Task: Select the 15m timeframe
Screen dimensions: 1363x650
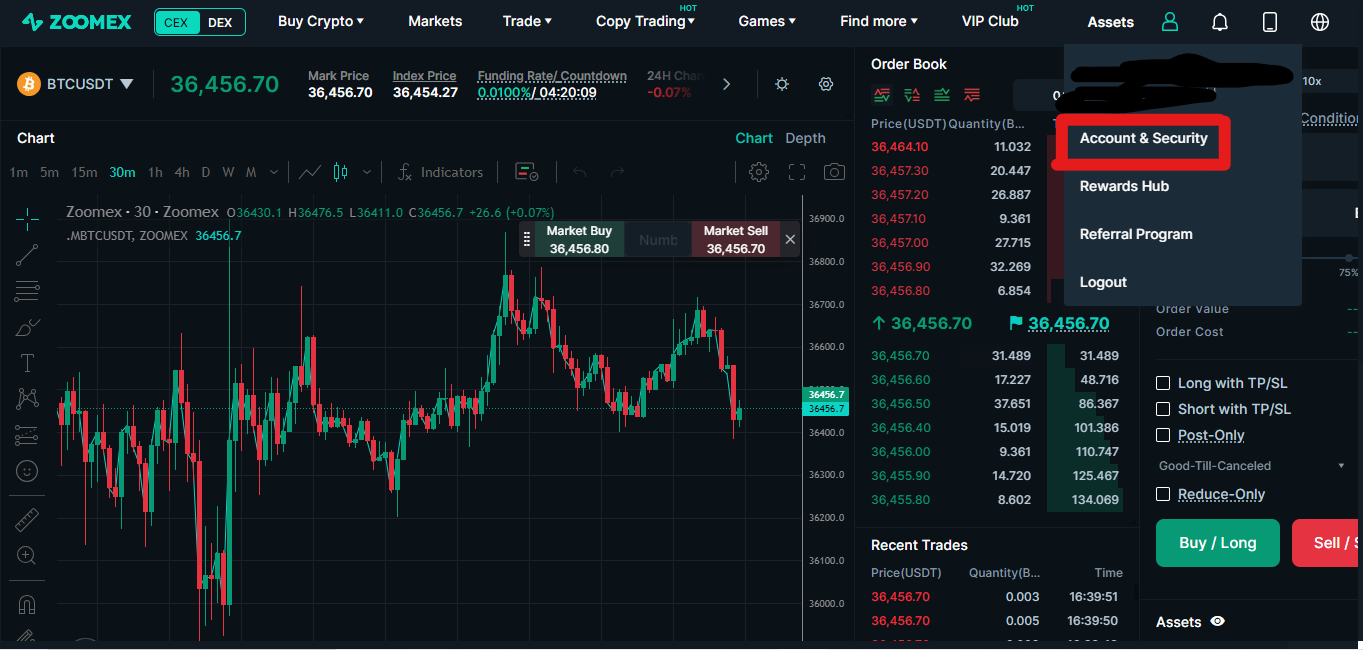Action: click(x=84, y=172)
